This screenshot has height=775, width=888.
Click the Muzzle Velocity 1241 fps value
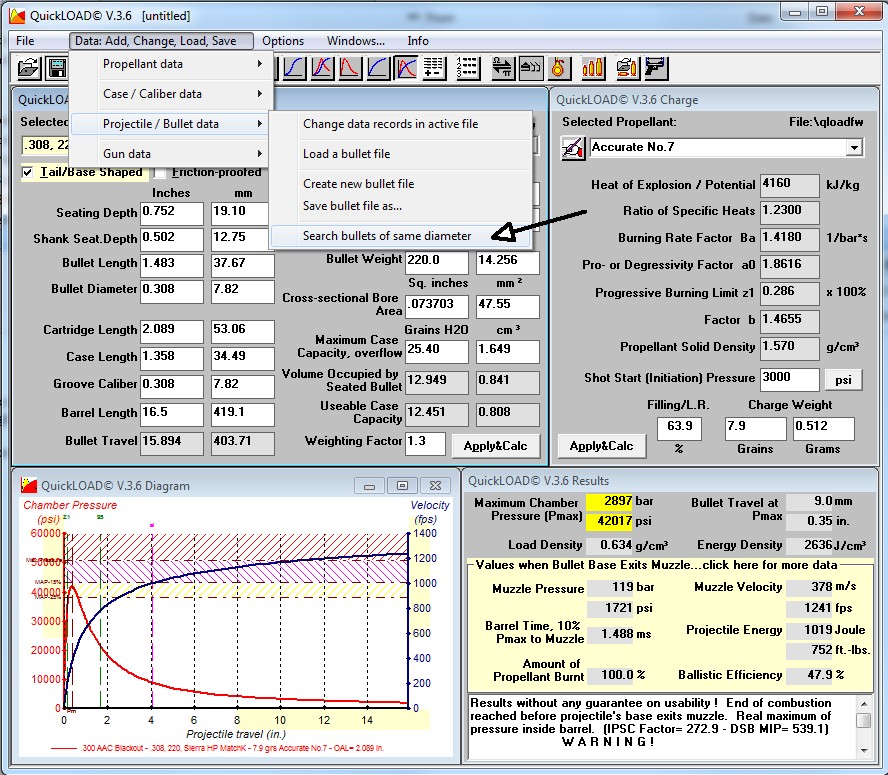pos(809,609)
